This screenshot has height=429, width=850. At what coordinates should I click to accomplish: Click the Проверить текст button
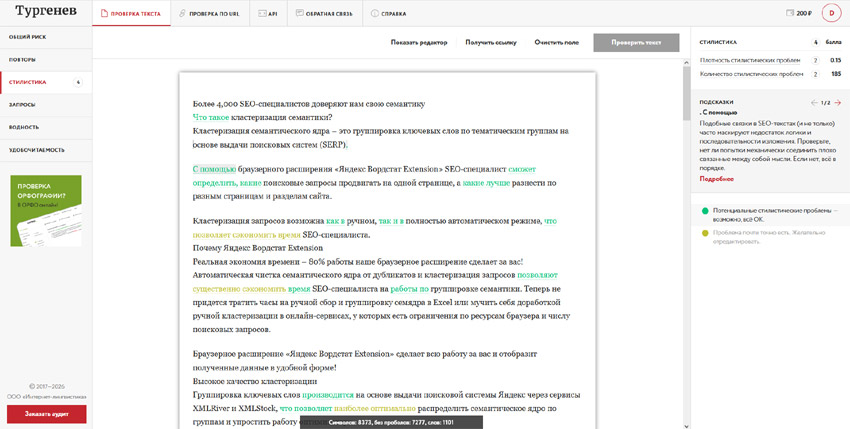[636, 43]
